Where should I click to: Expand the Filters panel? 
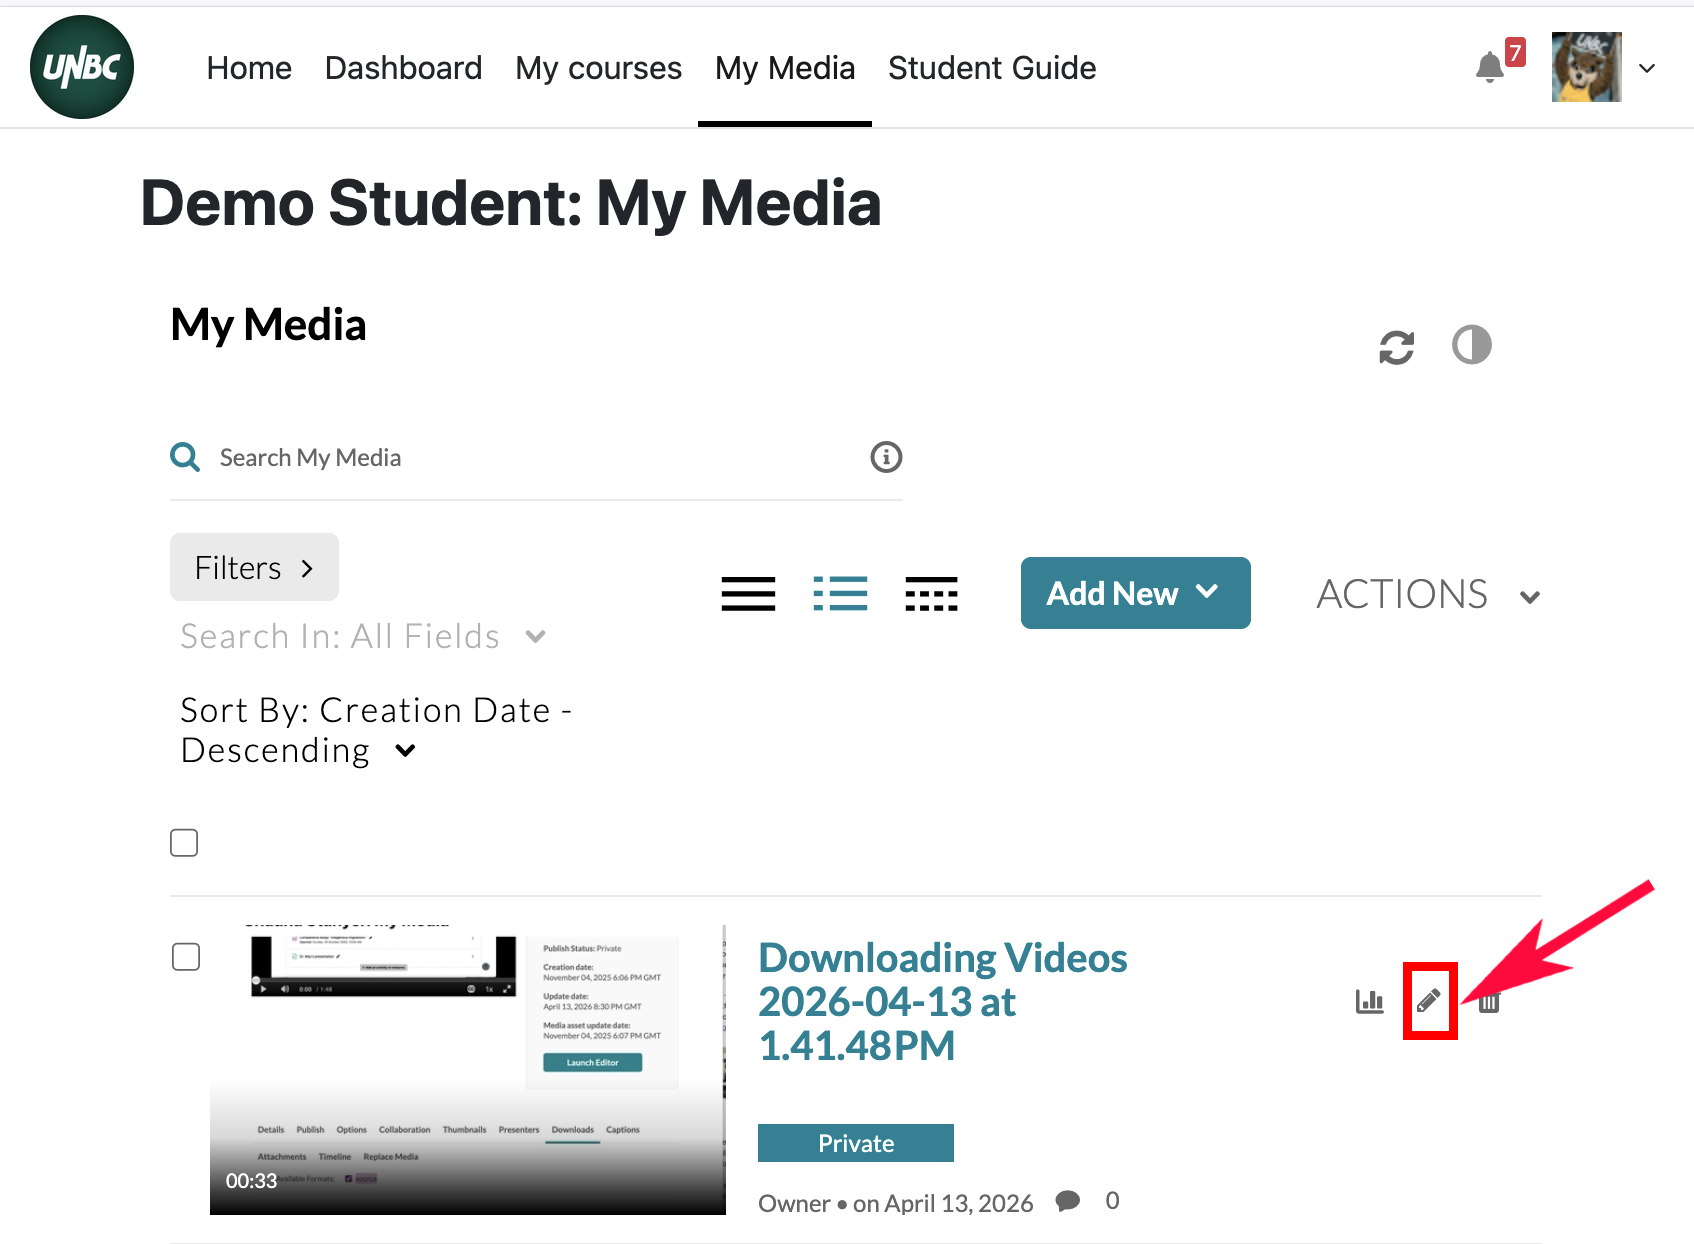tap(254, 567)
